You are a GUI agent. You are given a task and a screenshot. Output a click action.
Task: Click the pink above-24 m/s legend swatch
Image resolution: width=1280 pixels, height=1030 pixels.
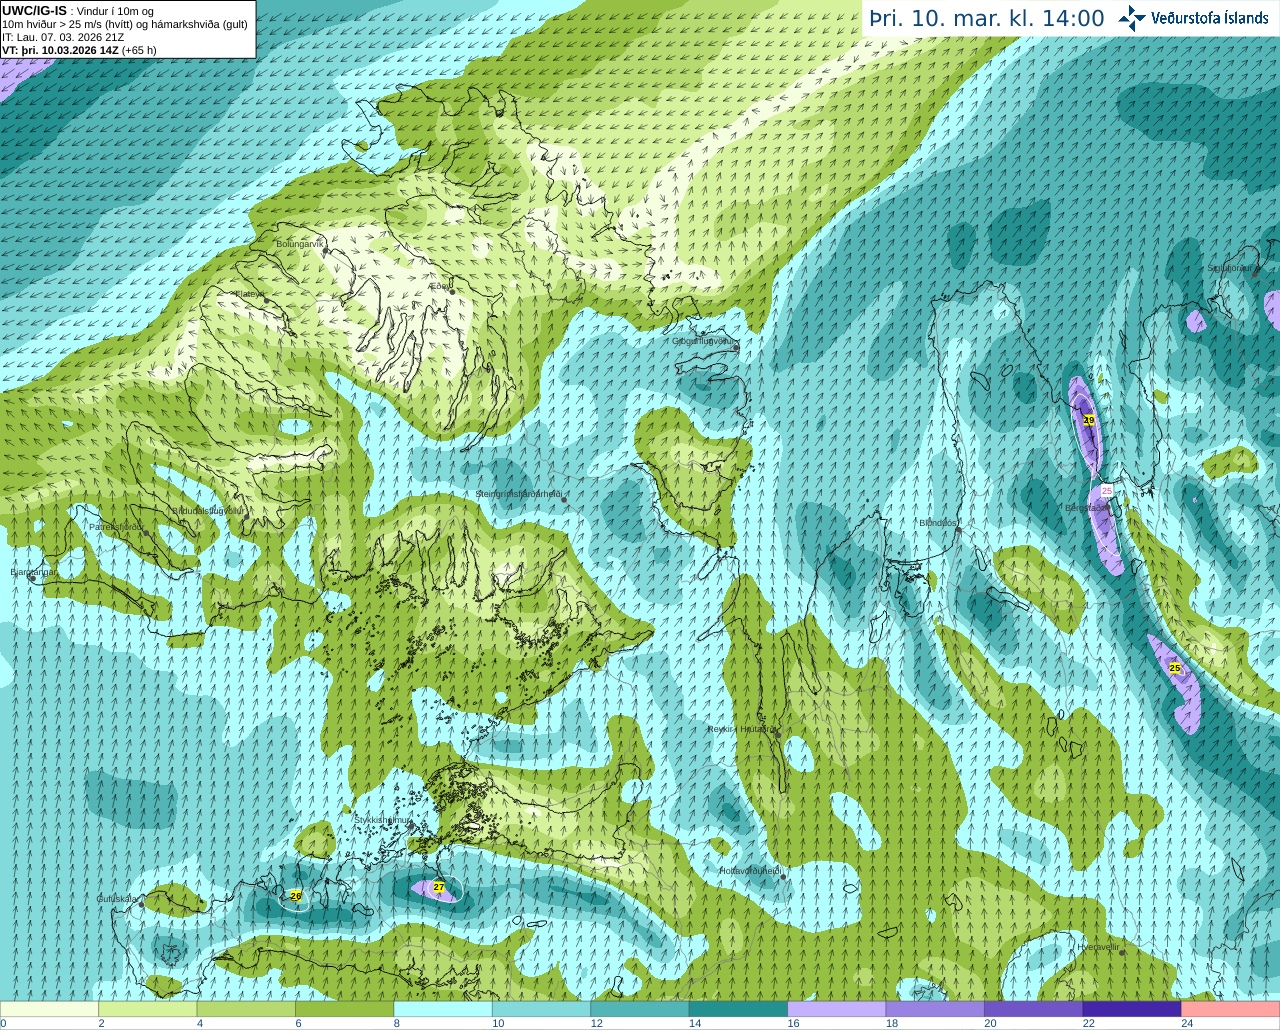[x=1231, y=1008]
